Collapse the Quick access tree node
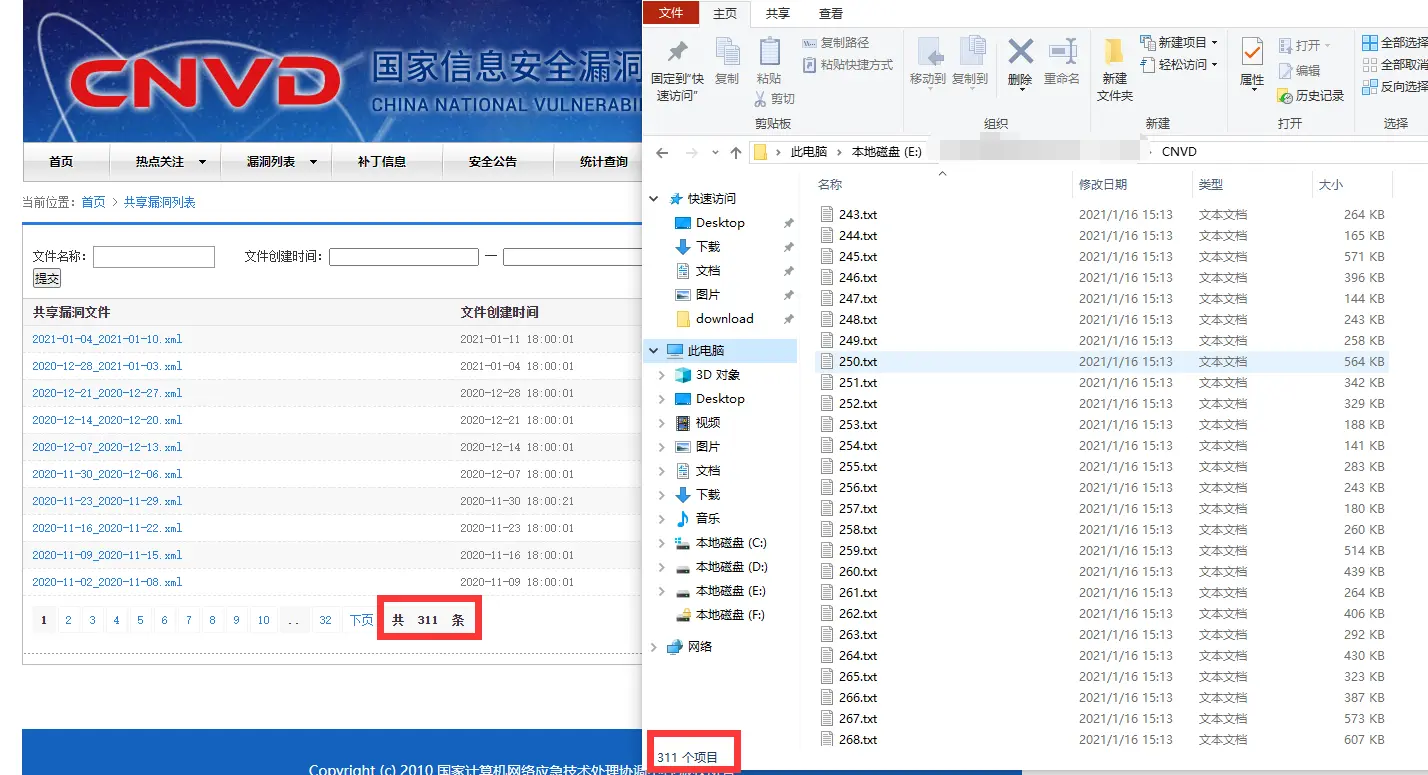1428x775 pixels. 654,199
